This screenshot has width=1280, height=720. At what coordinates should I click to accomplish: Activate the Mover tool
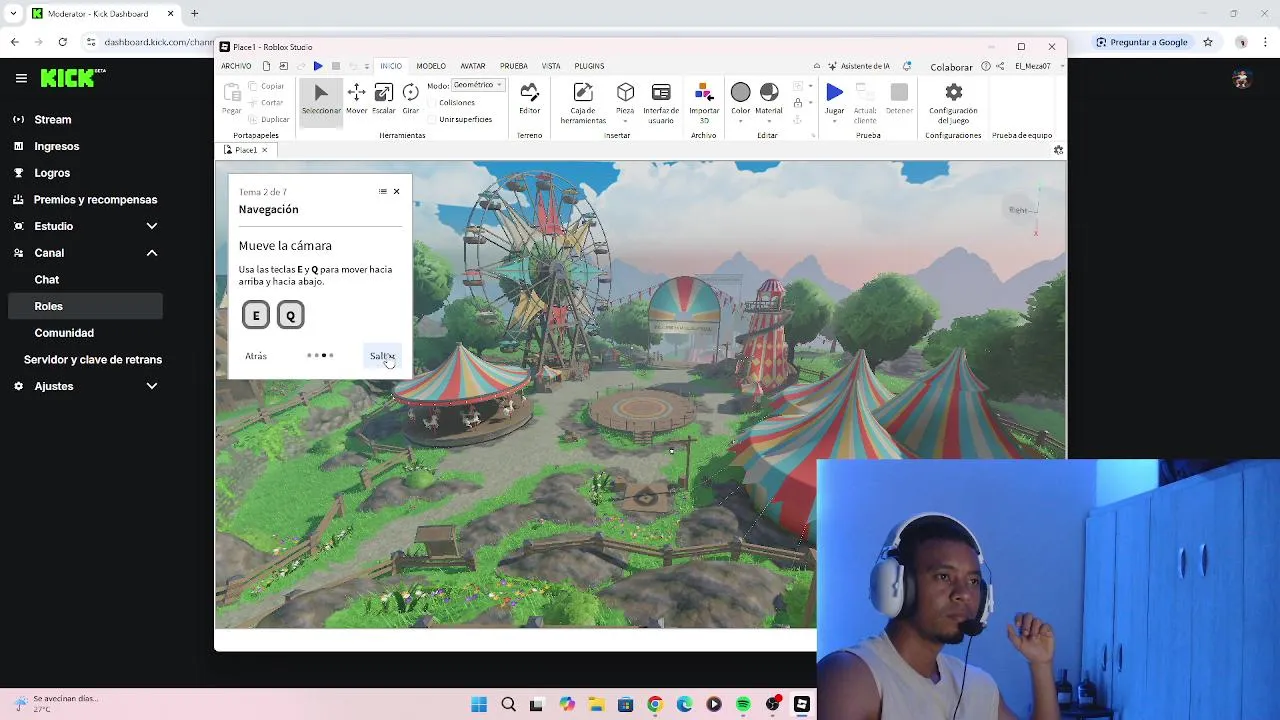(x=356, y=99)
